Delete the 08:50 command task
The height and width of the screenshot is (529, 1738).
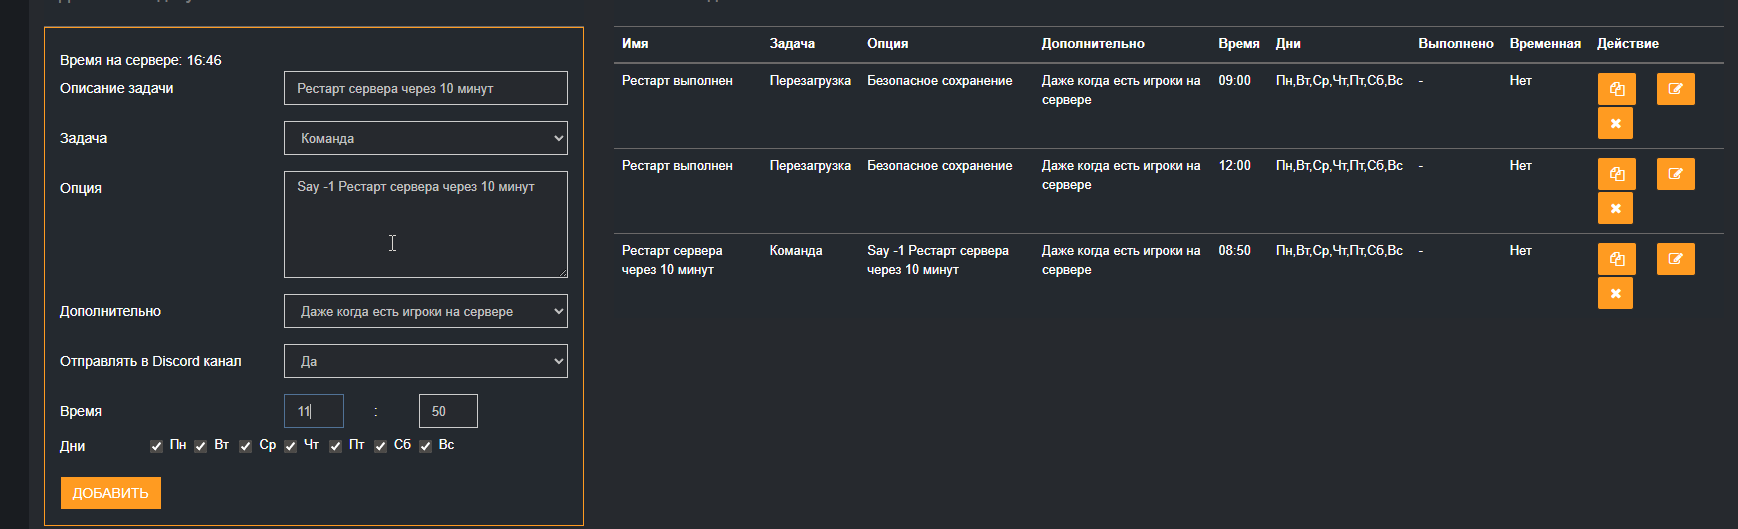pos(1615,294)
